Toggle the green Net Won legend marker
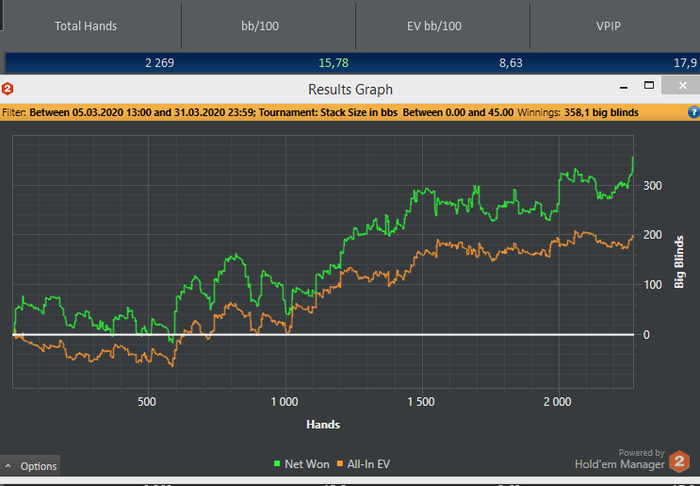 [277, 464]
